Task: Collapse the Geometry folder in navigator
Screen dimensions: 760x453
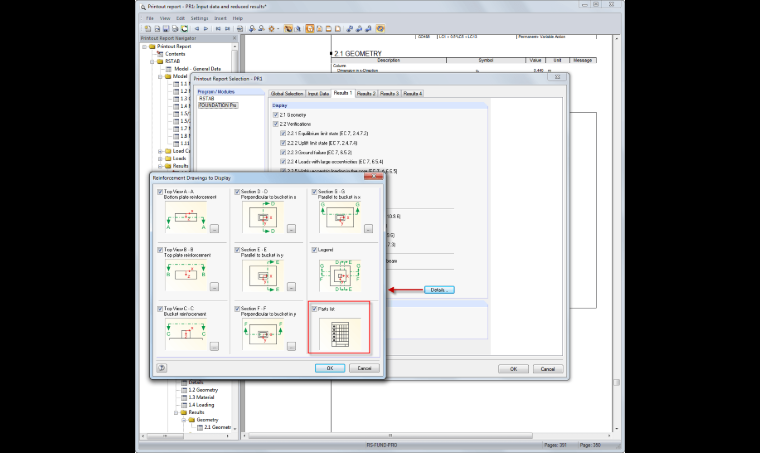Action: click(184, 420)
